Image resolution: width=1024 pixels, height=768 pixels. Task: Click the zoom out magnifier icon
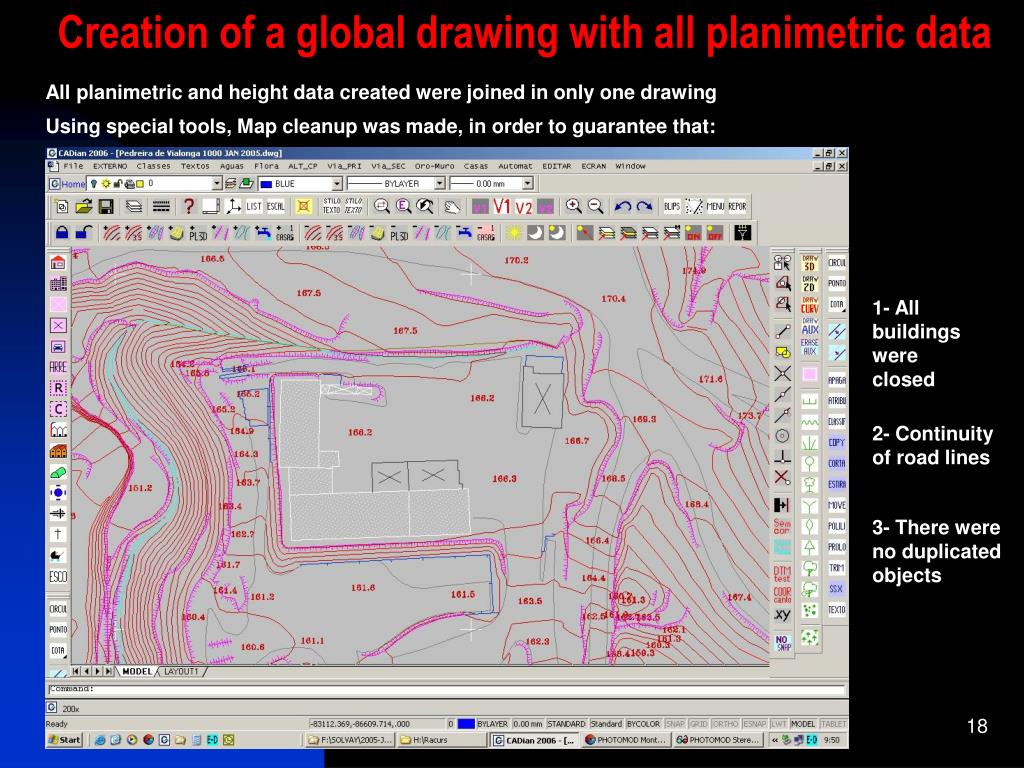click(595, 206)
